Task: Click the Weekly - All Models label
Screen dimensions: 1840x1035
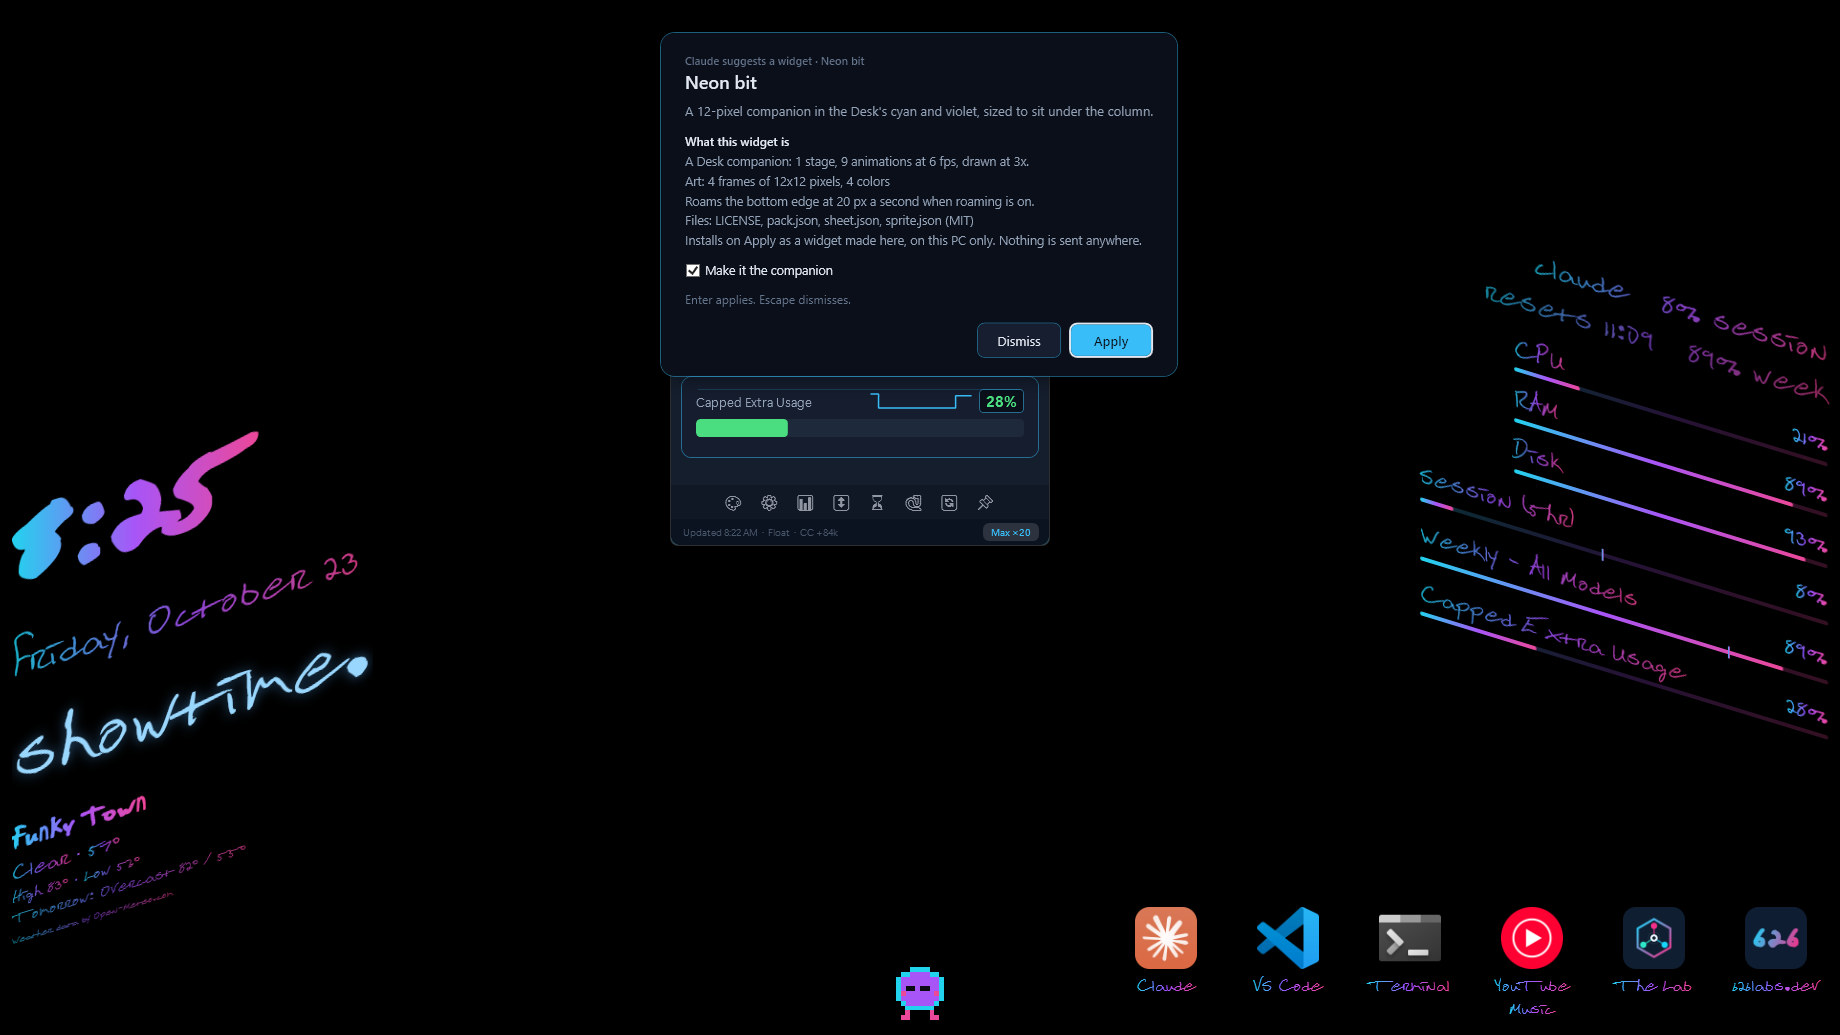Action: (x=1528, y=567)
